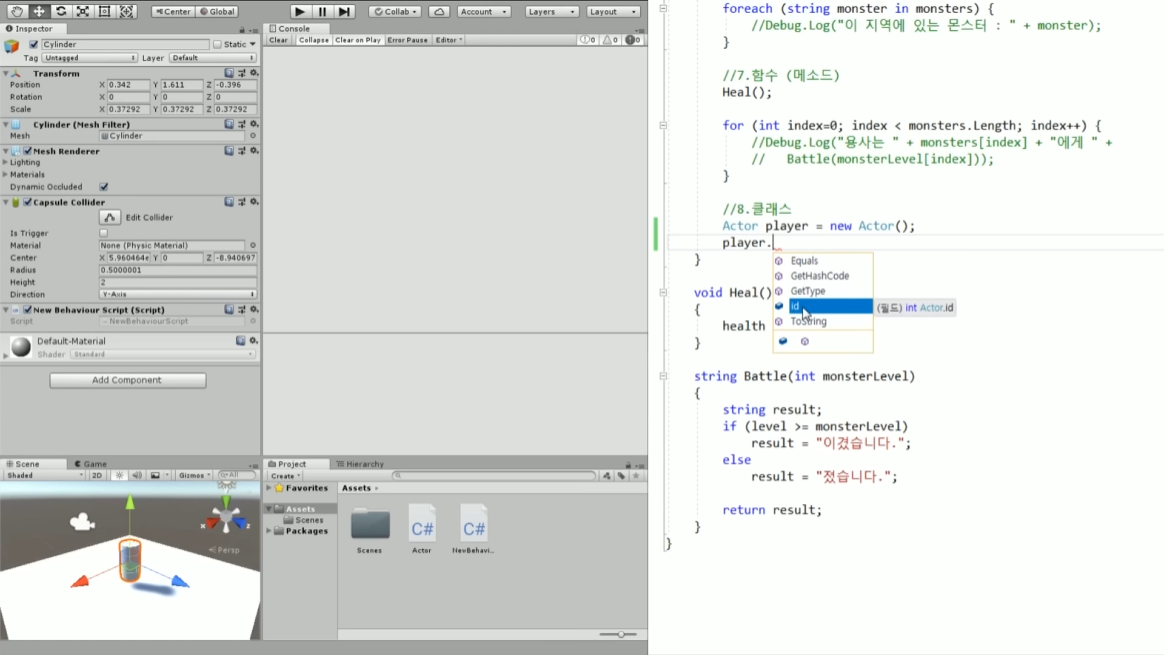Click search by label icon in Project
This screenshot has width=1164, height=655.
pos(621,475)
